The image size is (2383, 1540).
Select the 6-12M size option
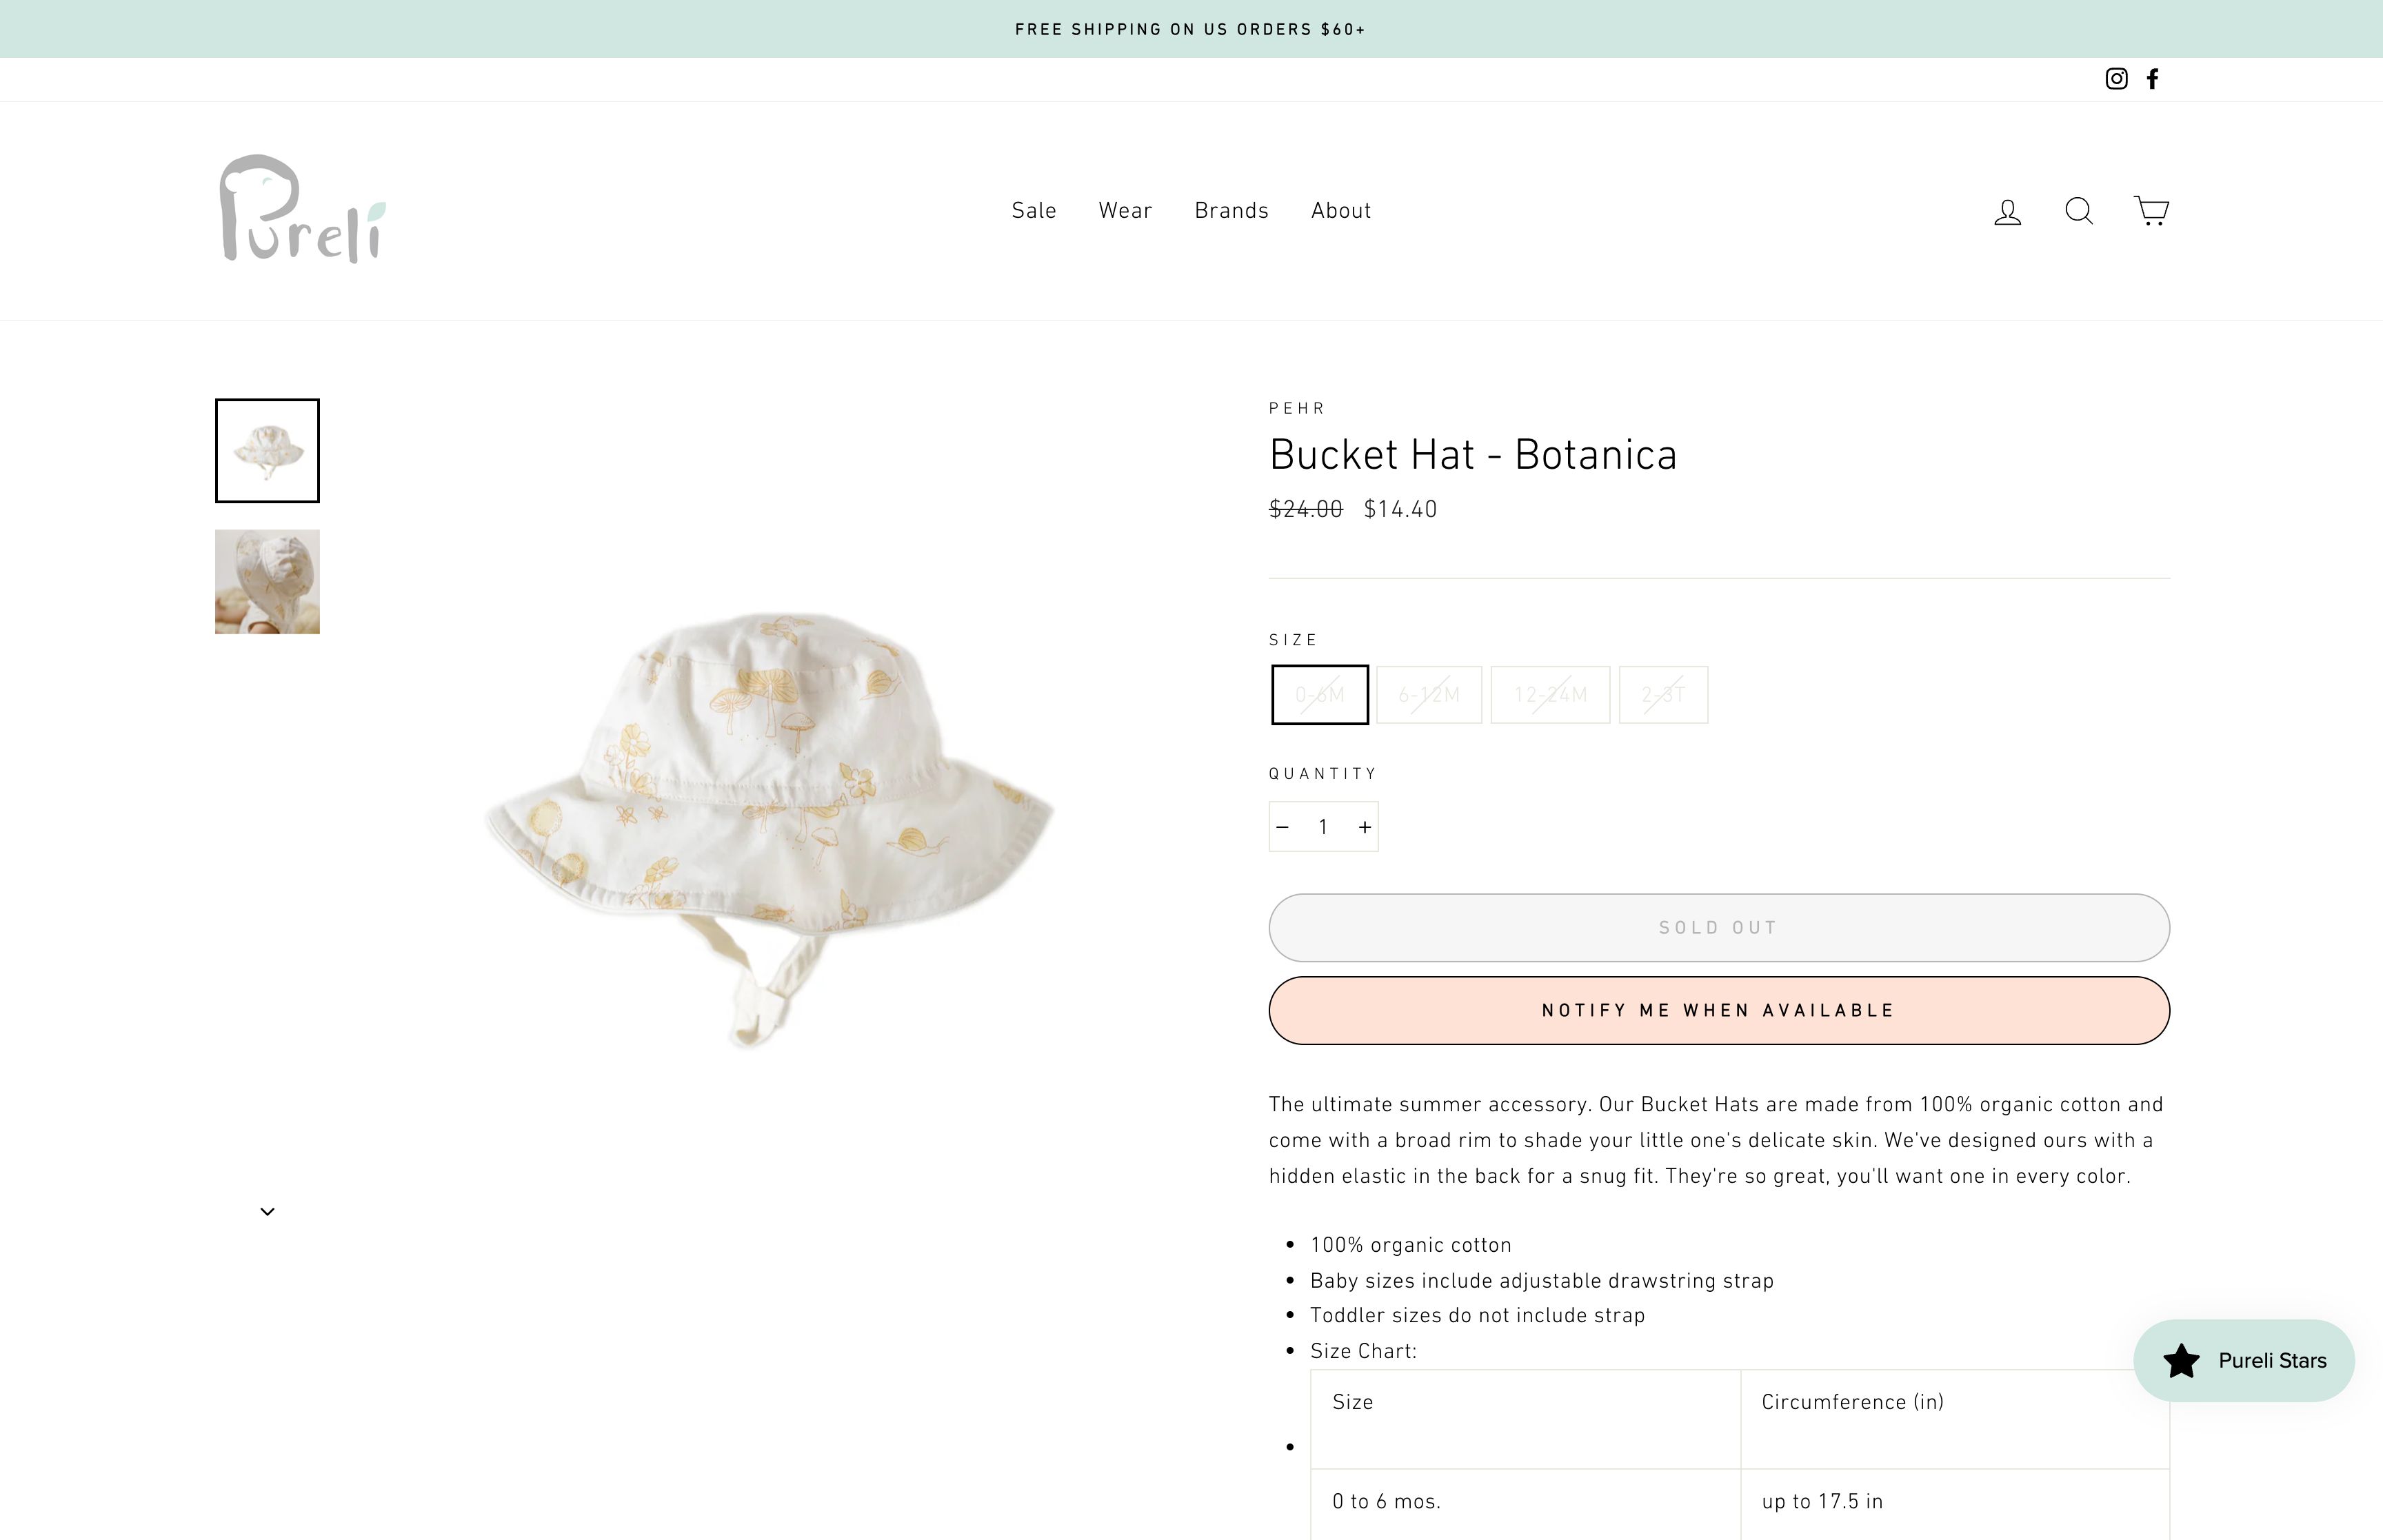pyautogui.click(x=1429, y=695)
